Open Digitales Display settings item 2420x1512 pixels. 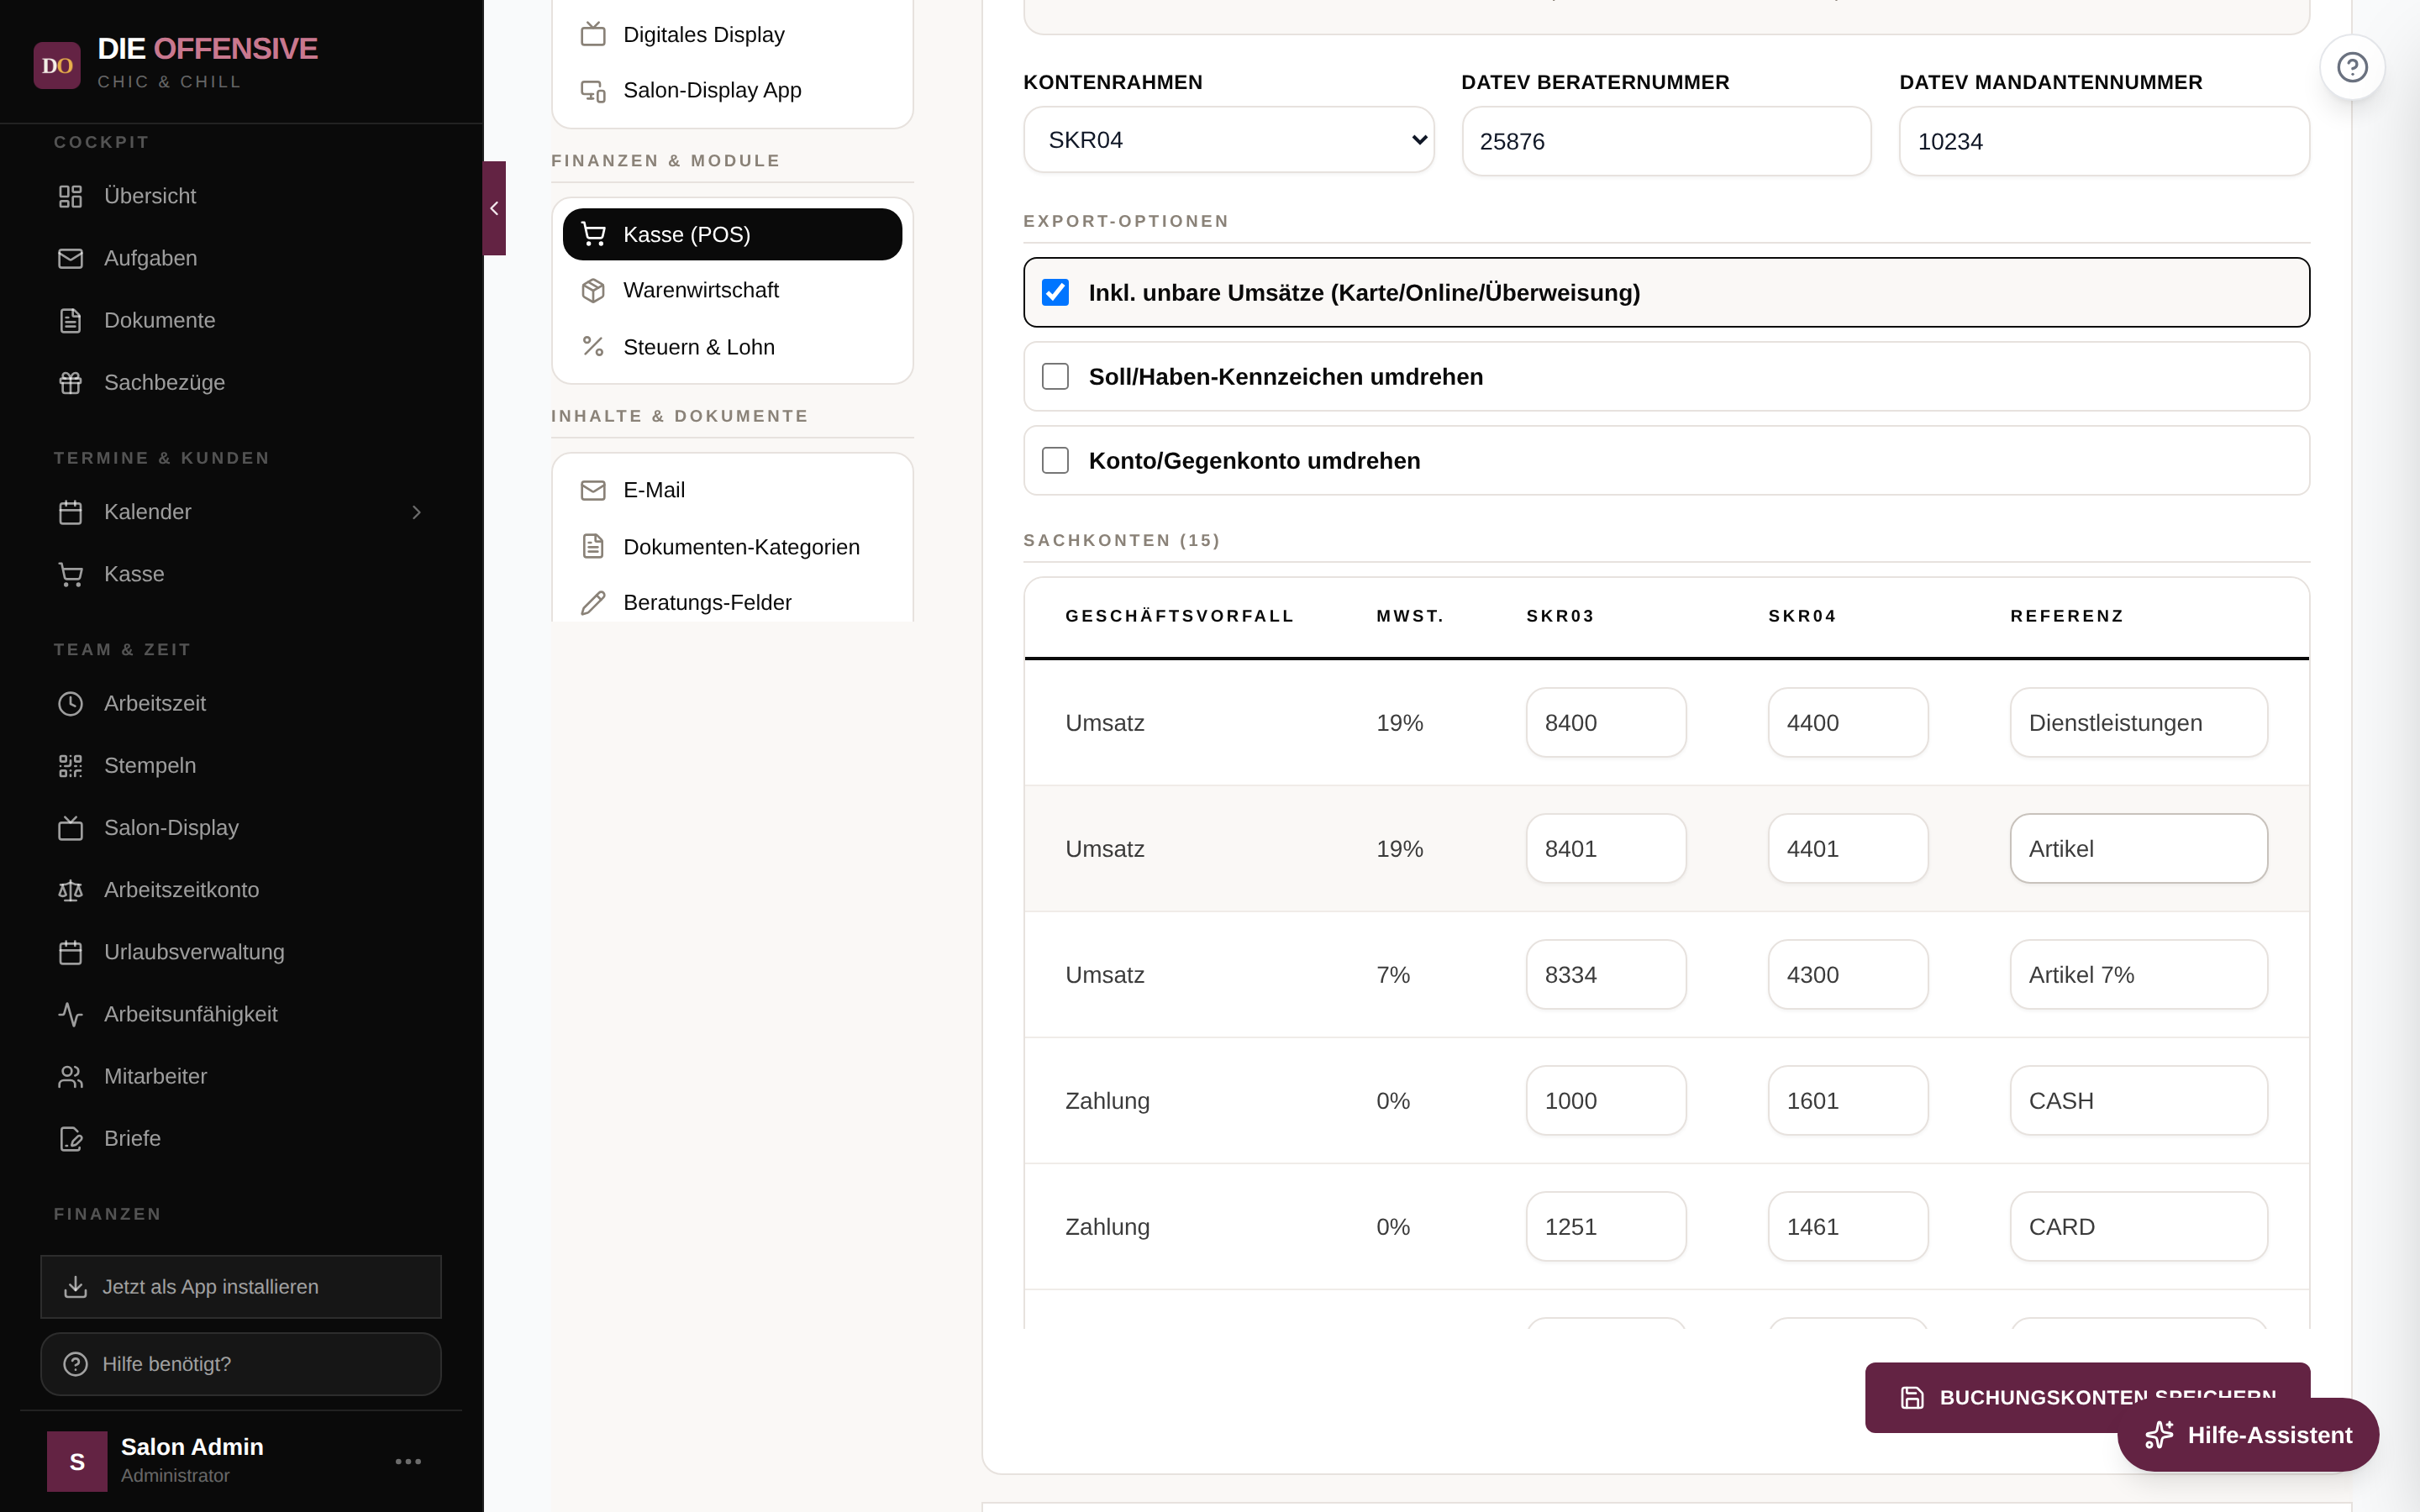(x=732, y=34)
